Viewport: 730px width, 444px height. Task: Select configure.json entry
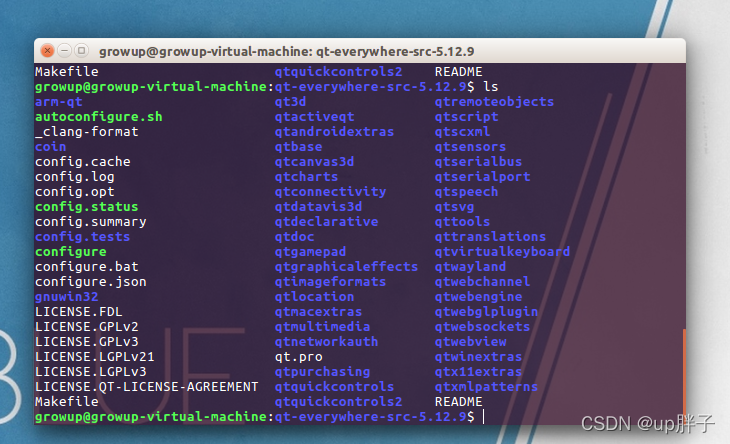tap(91, 282)
